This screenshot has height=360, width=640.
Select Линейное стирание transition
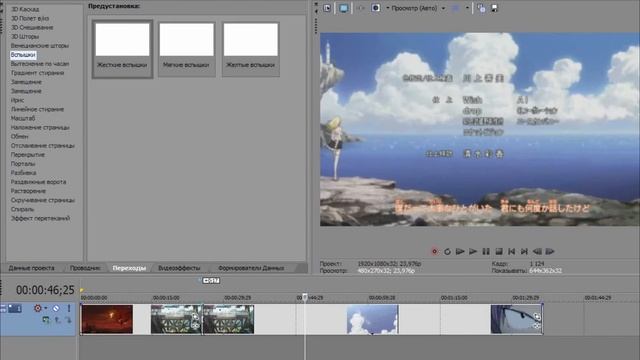coord(37,109)
